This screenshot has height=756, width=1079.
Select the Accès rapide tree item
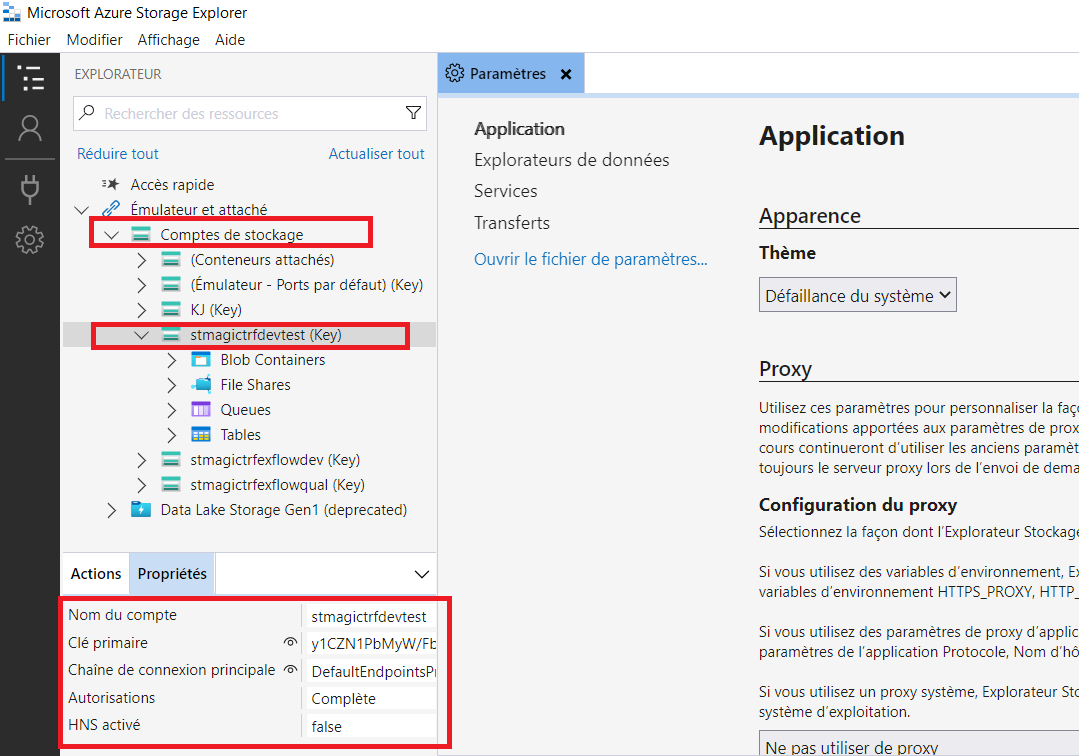tap(172, 184)
